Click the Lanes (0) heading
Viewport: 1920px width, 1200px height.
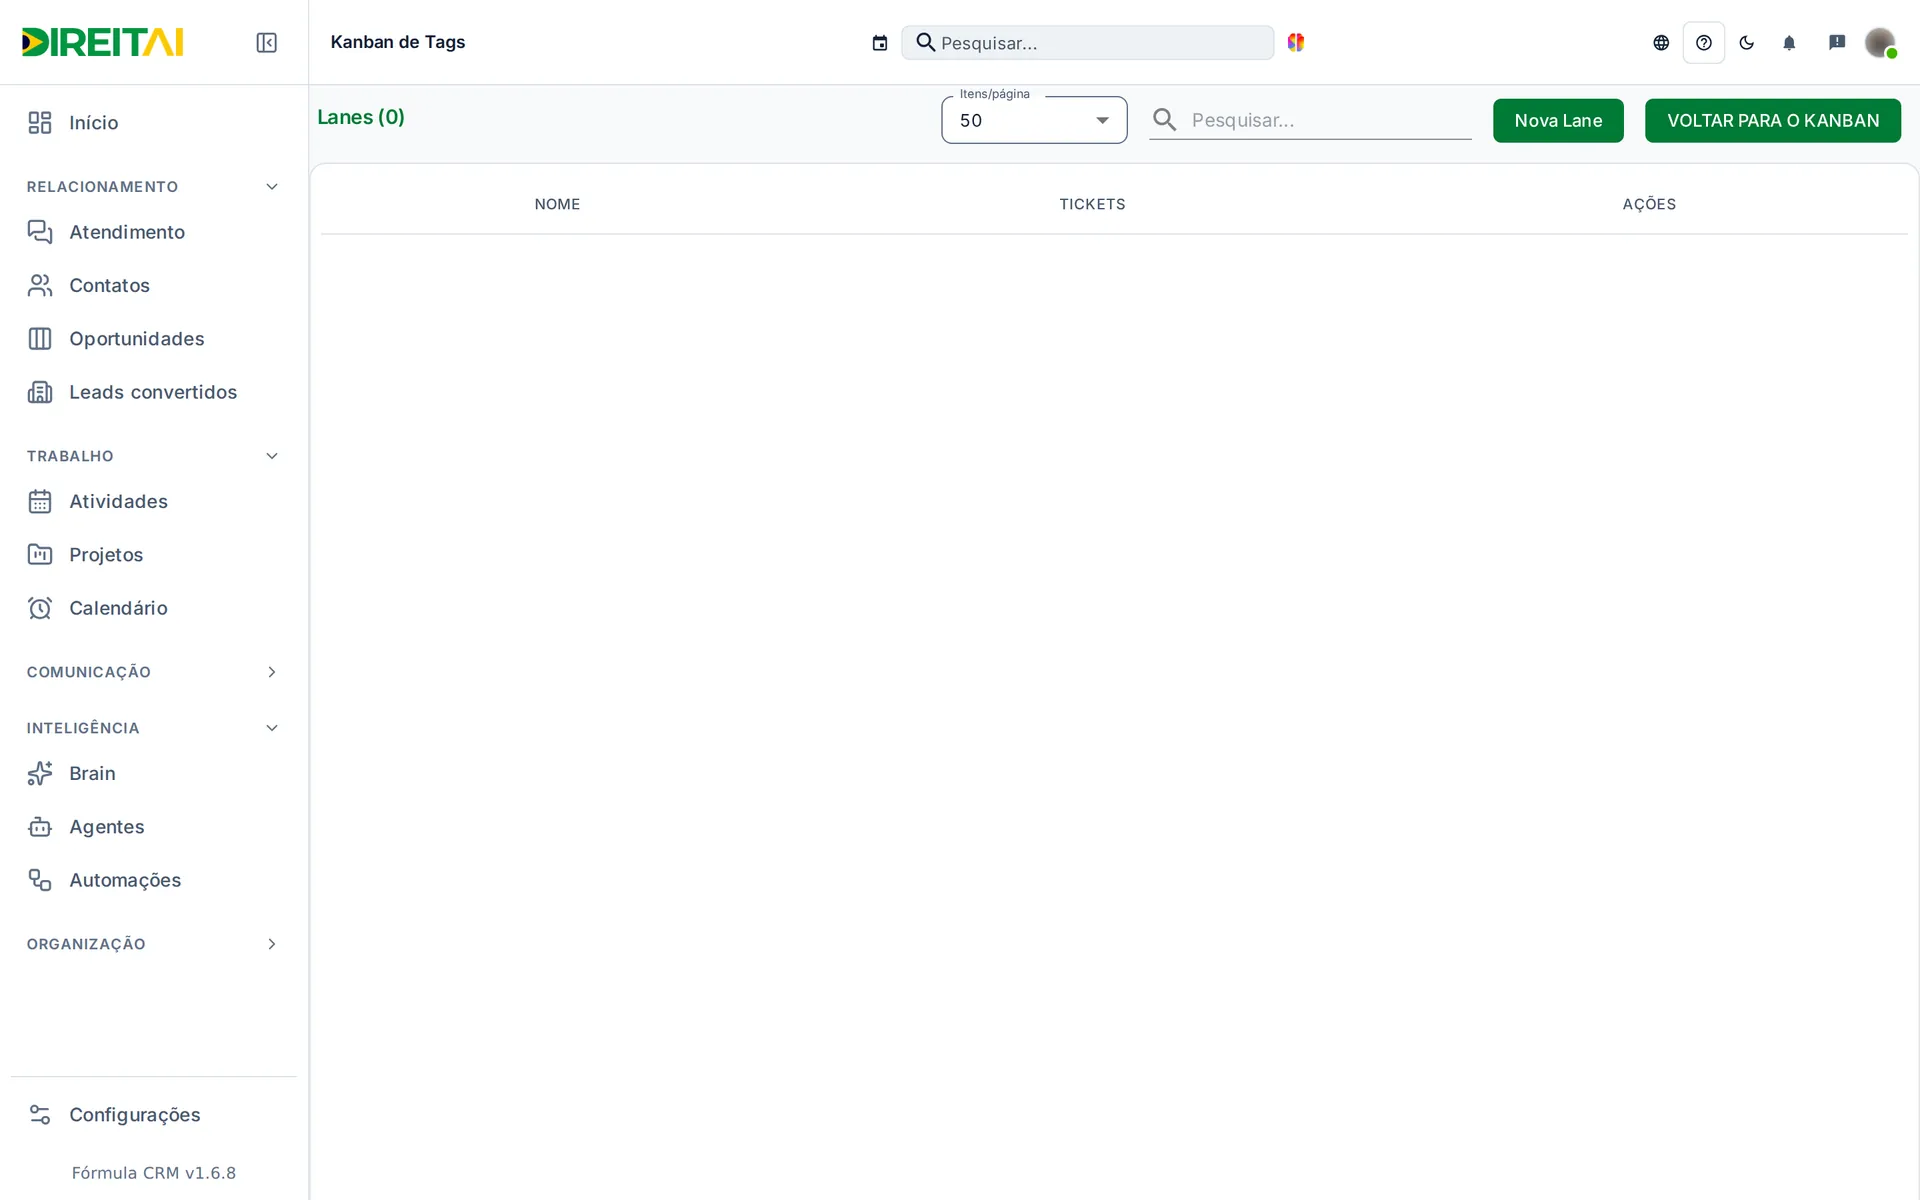(x=361, y=117)
